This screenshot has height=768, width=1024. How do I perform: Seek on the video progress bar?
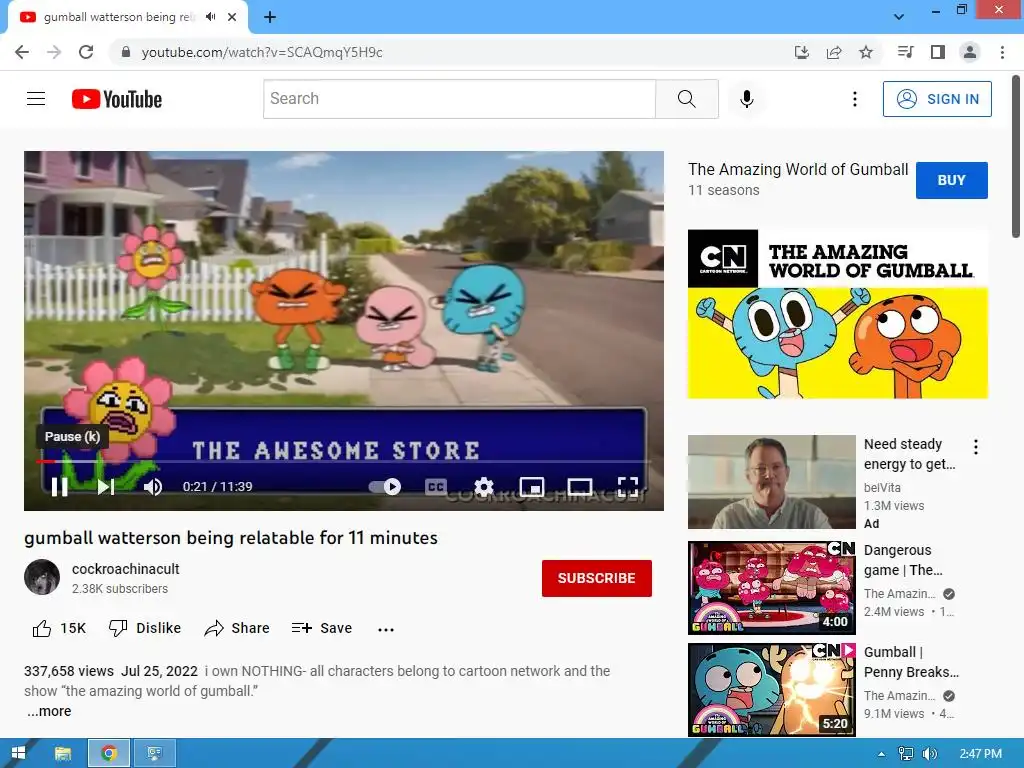(344, 461)
